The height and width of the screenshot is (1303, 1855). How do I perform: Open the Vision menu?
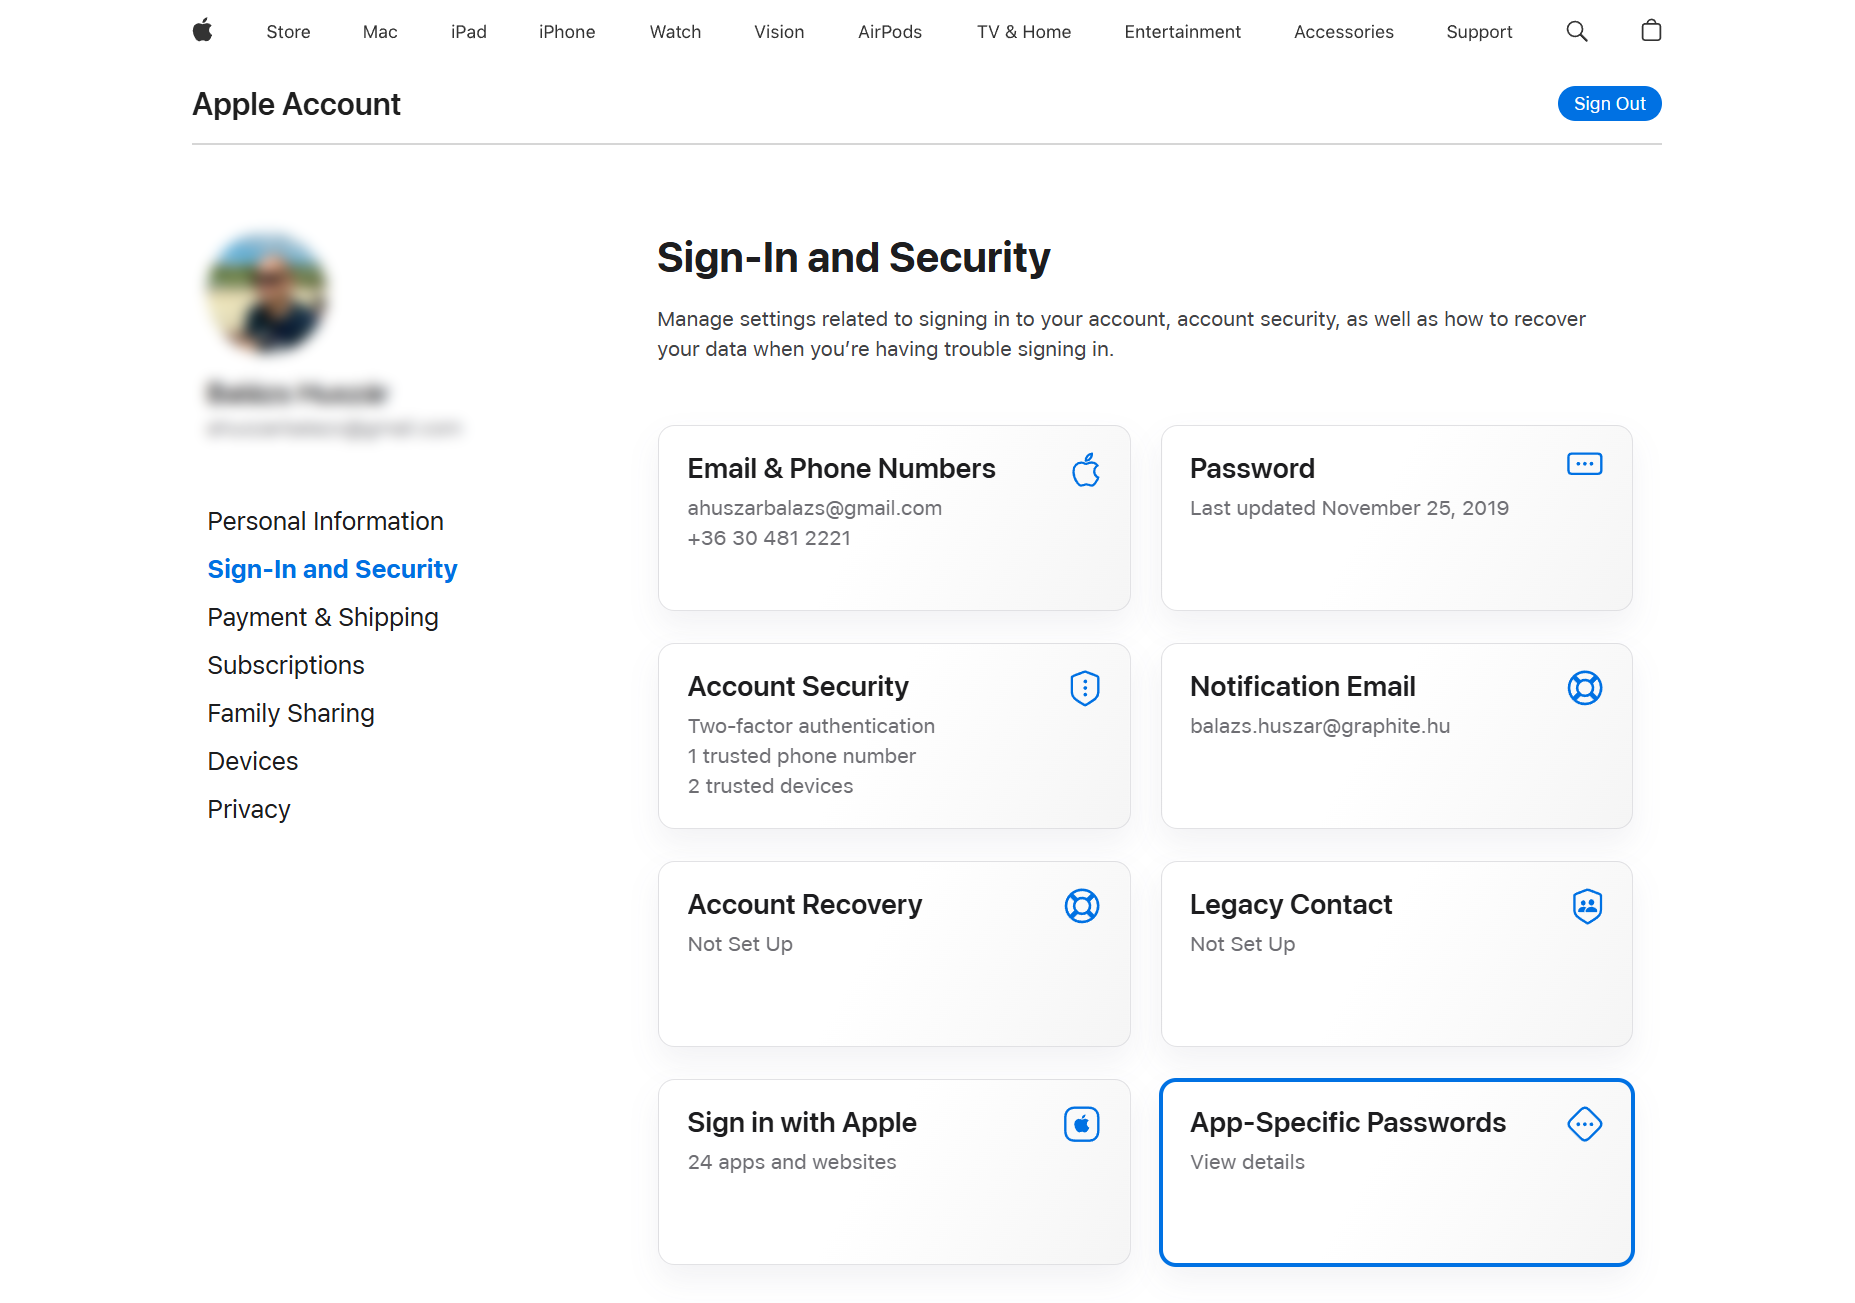click(x=779, y=32)
